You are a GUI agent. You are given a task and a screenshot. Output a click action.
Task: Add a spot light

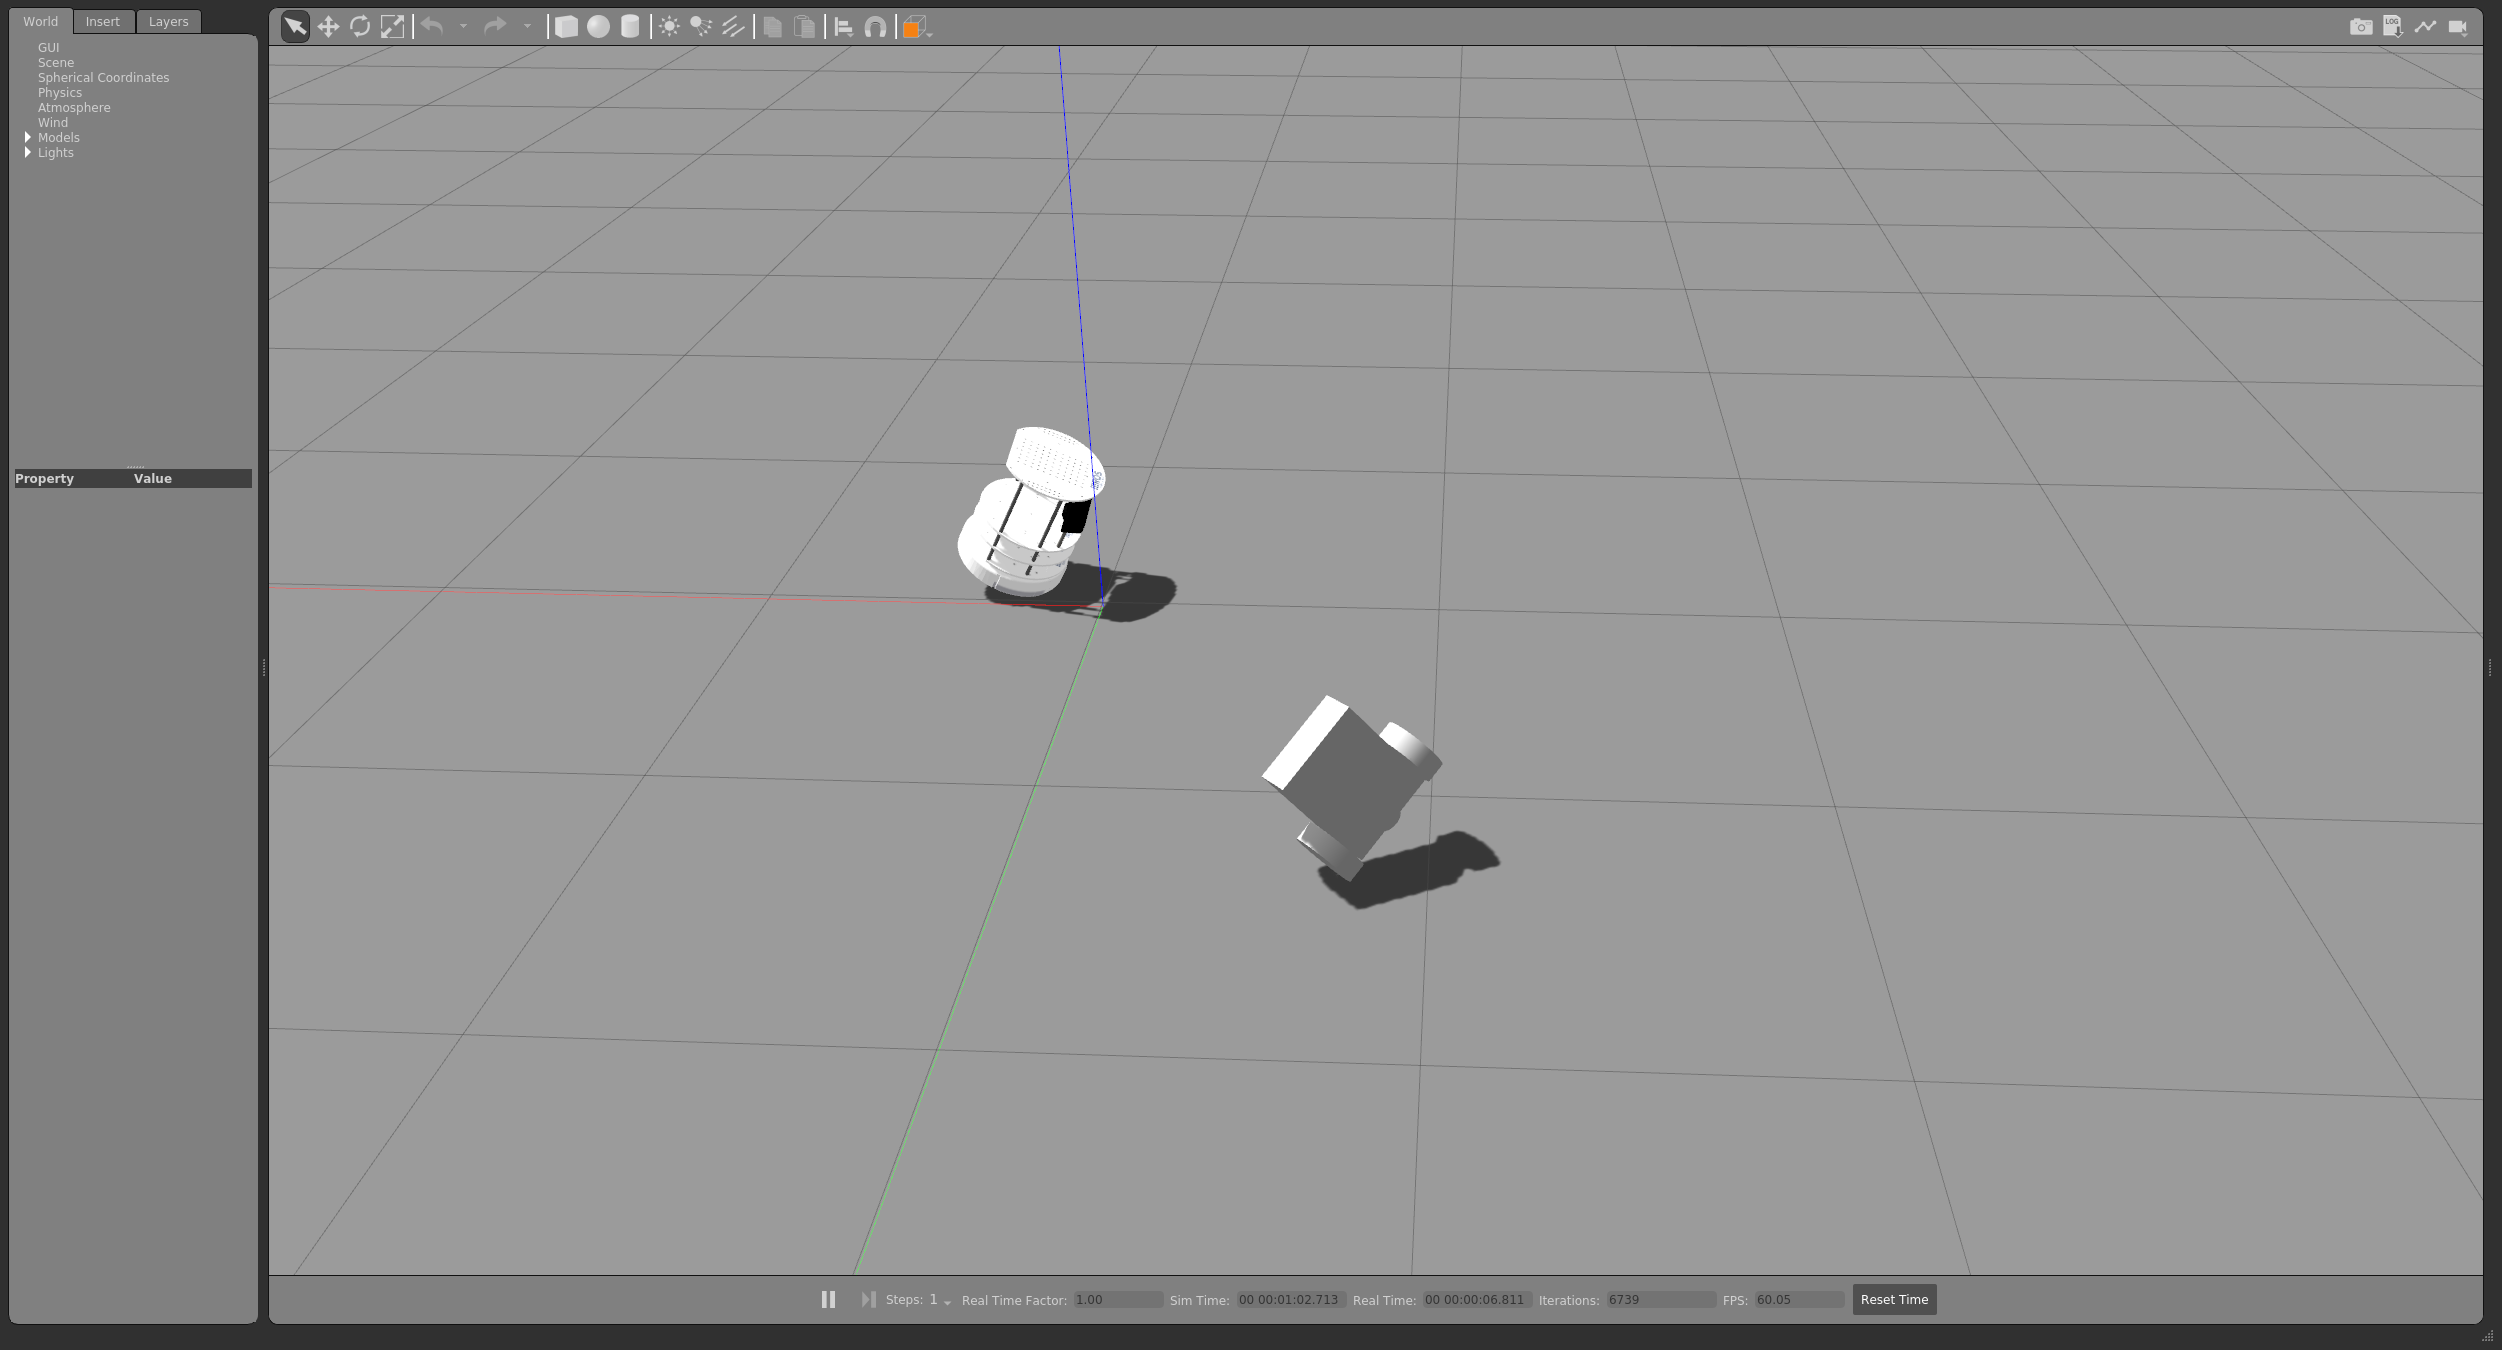pyautogui.click(x=701, y=27)
